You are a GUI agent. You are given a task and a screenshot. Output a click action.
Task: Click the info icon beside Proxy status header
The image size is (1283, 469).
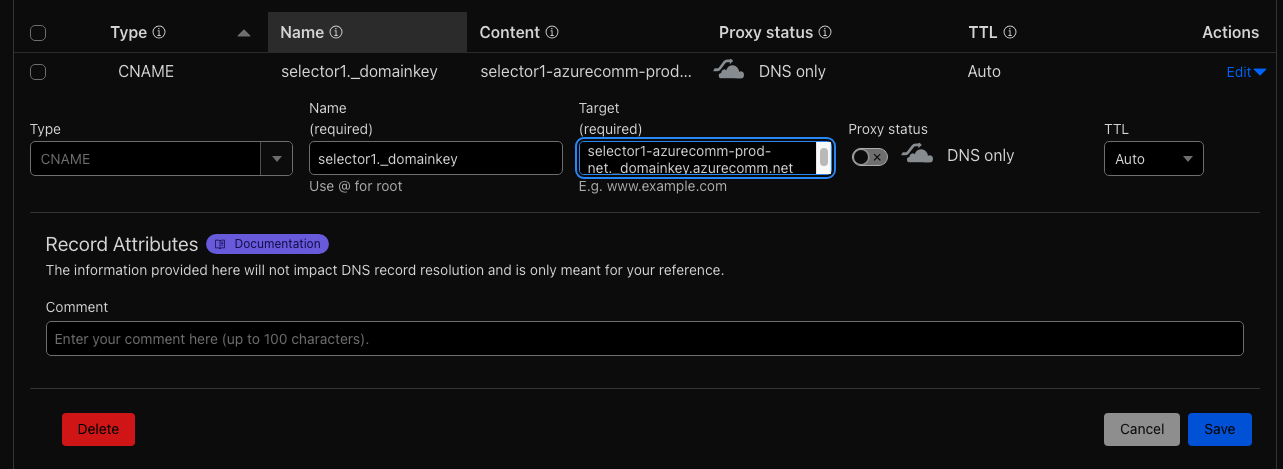(x=825, y=32)
